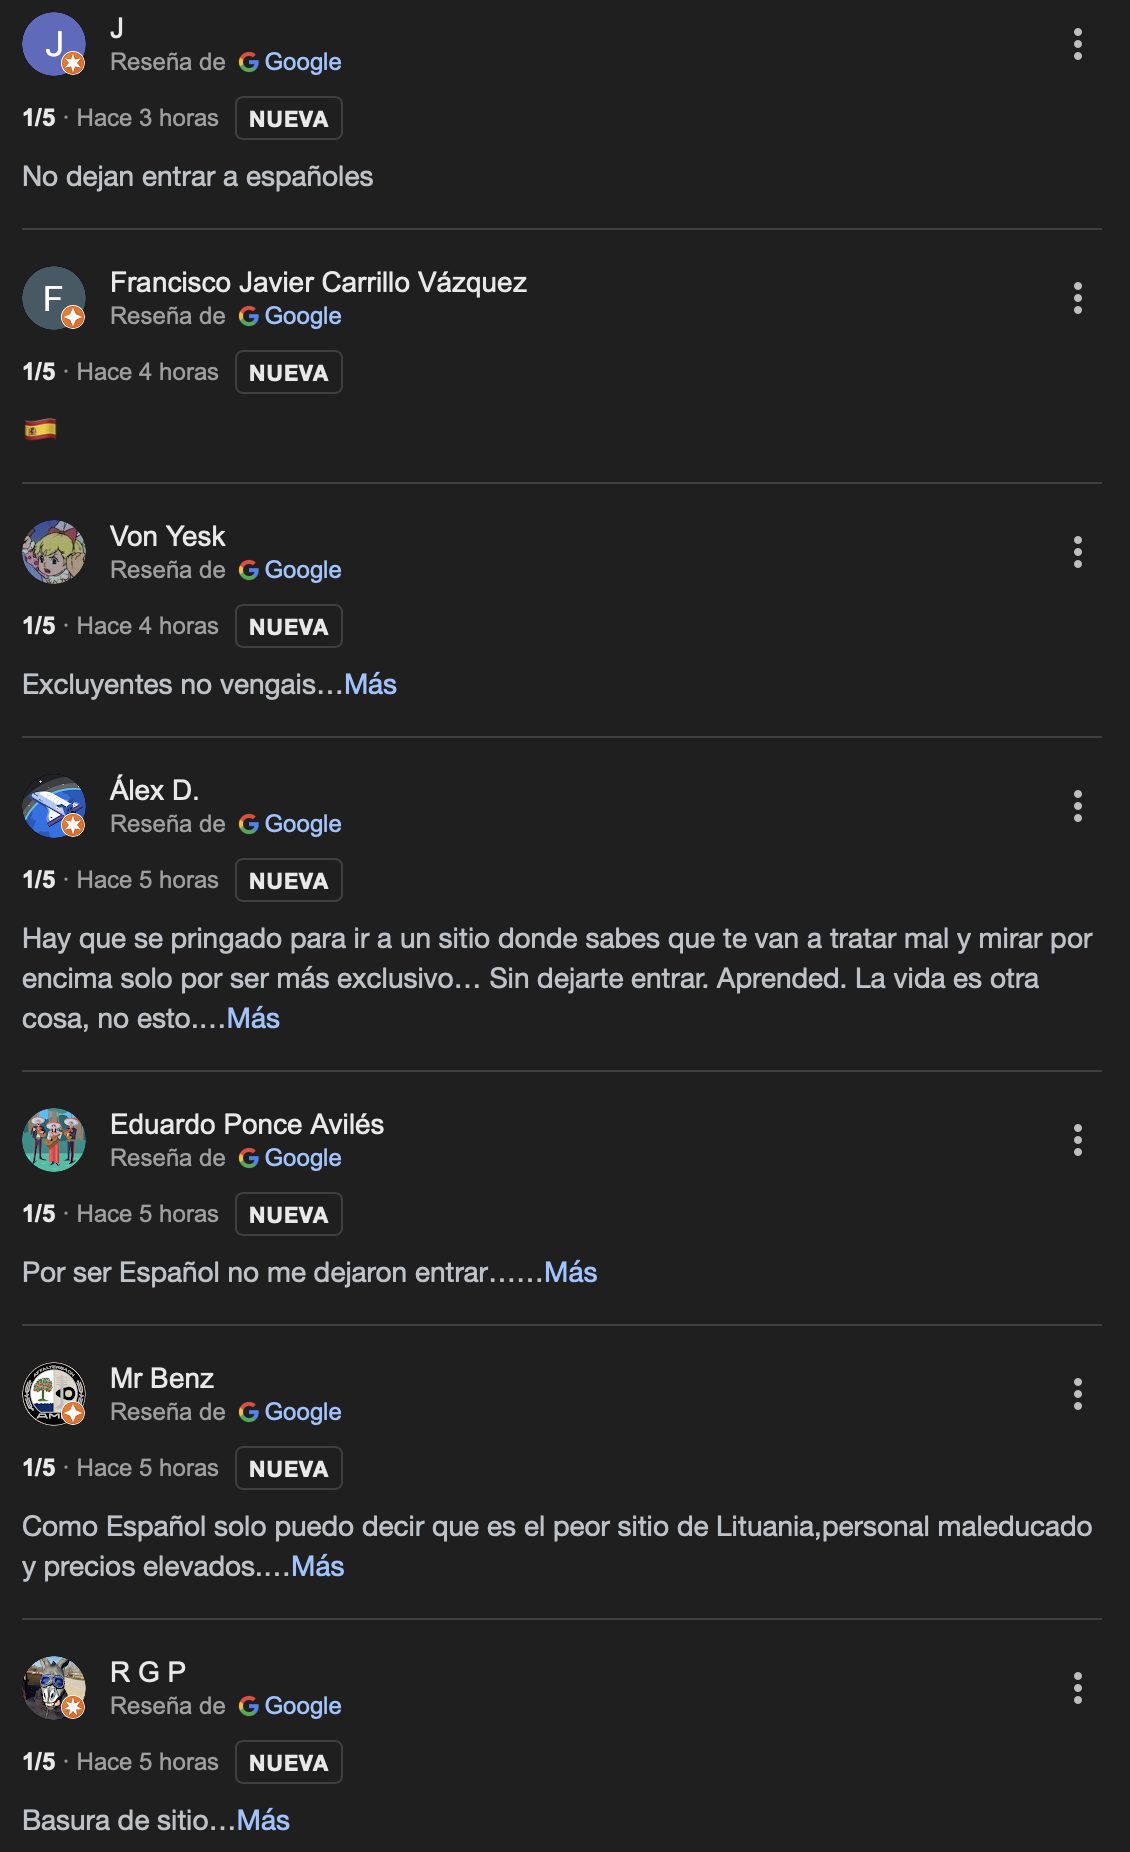Open options menu for Francisco Javier Carrillo Vázquez review

(1077, 298)
